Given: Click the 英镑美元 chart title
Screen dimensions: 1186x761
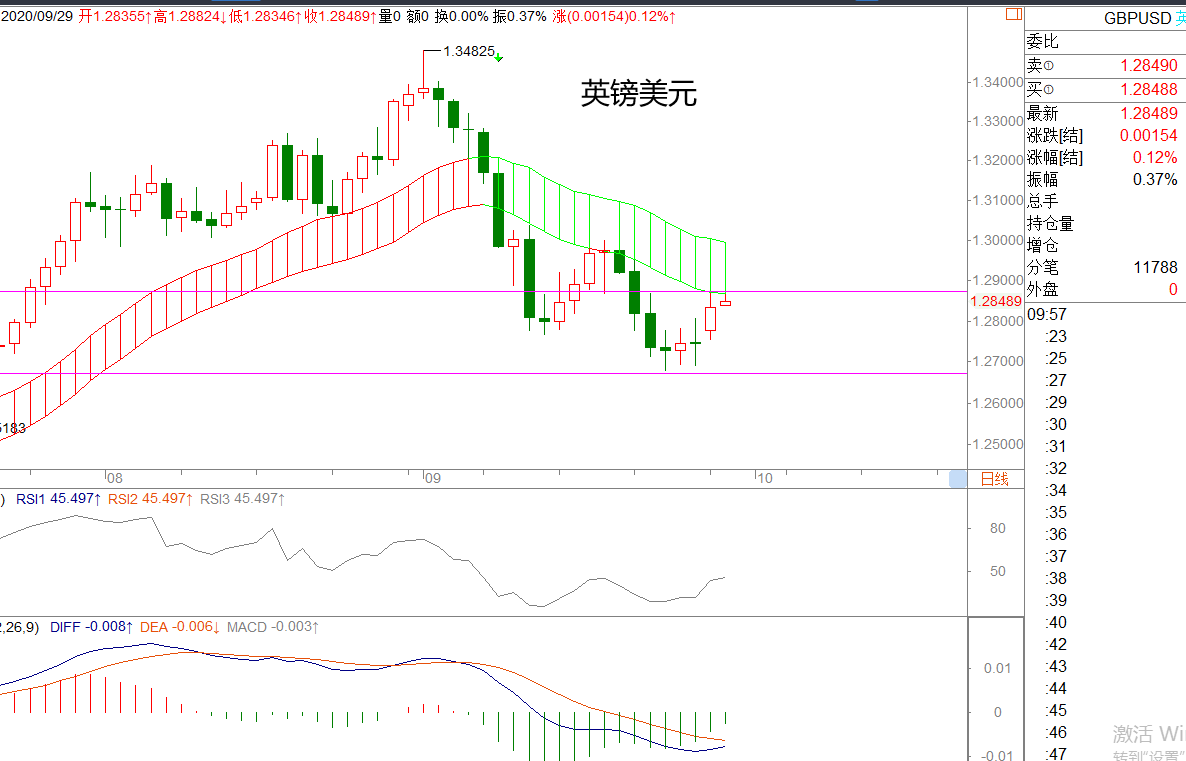Looking at the screenshot, I should (x=638, y=94).
